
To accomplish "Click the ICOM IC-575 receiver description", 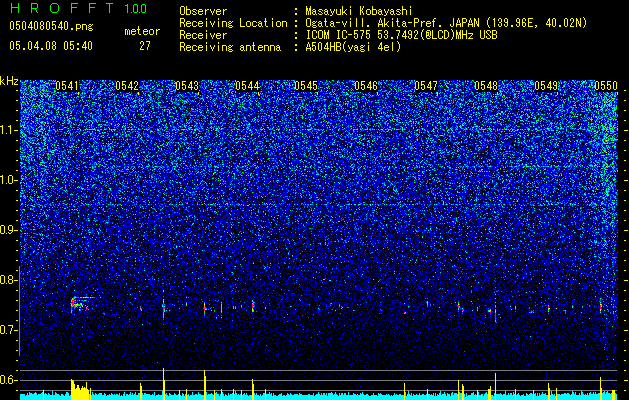I will (401, 35).
